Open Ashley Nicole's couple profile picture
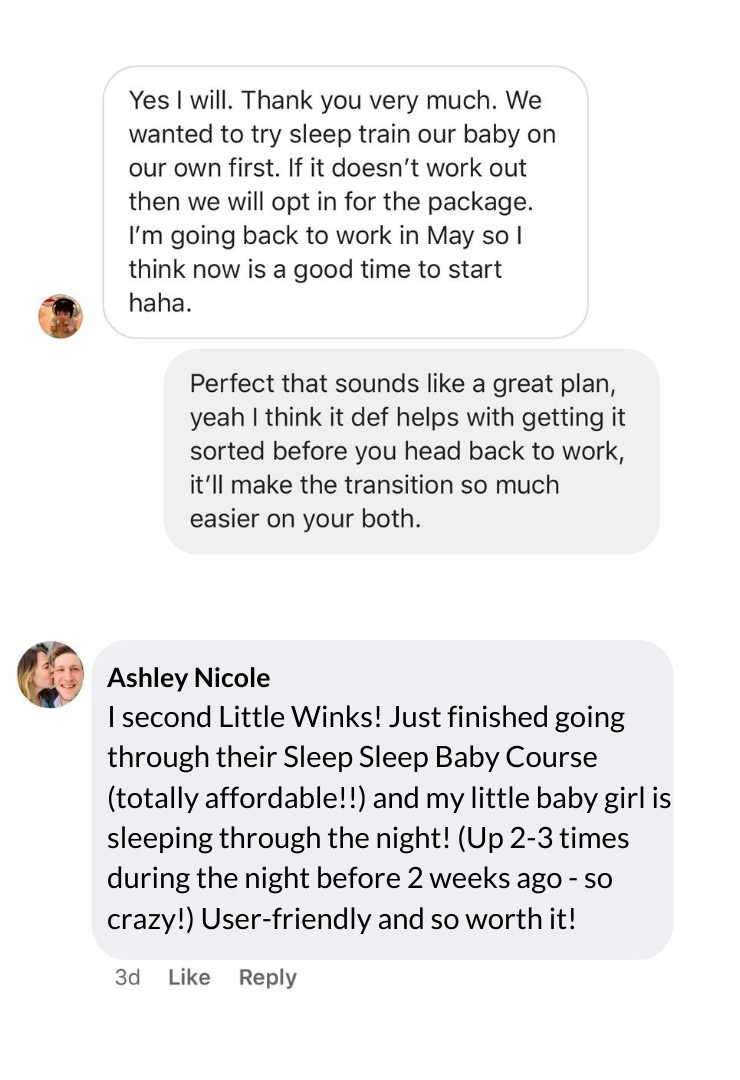 click(50, 674)
